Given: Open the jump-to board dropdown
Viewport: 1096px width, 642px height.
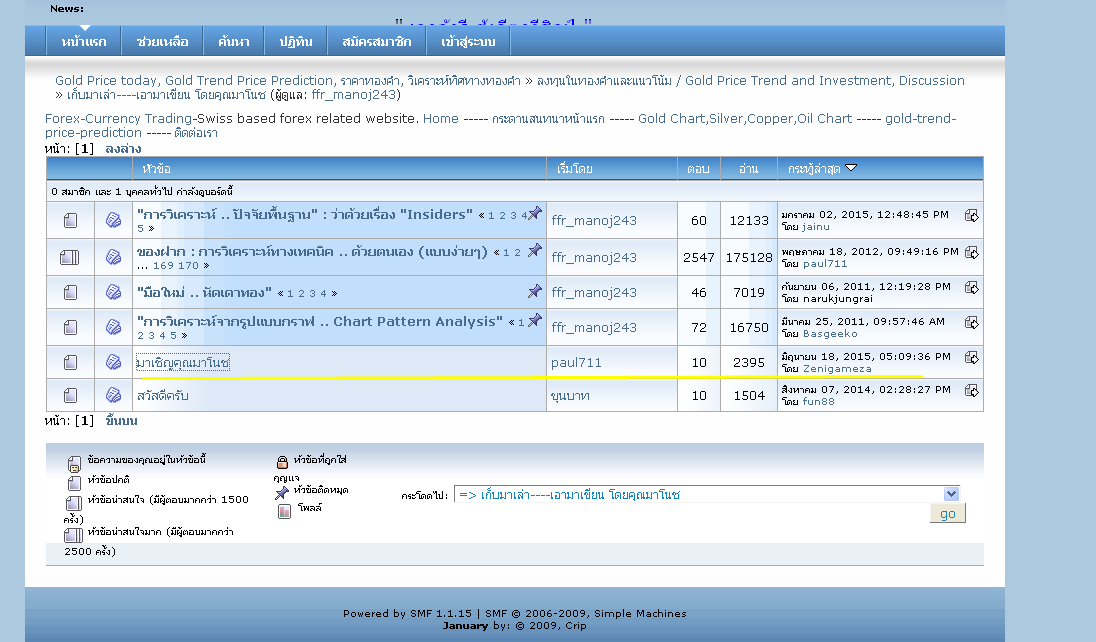Looking at the screenshot, I should (x=951, y=494).
